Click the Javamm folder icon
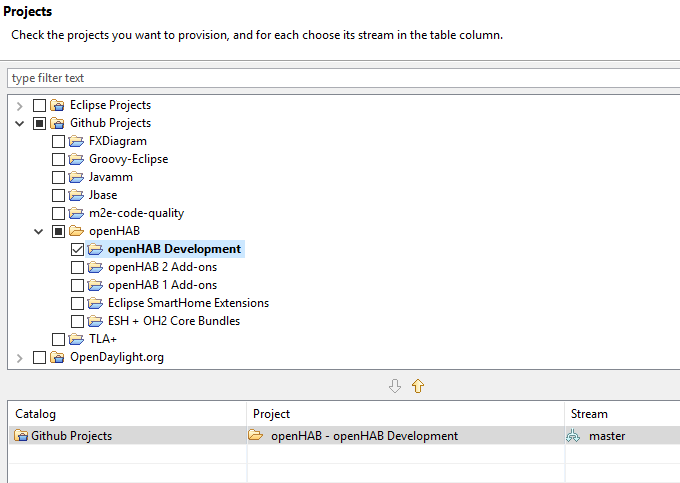The height and width of the screenshot is (483, 680). click(x=76, y=177)
